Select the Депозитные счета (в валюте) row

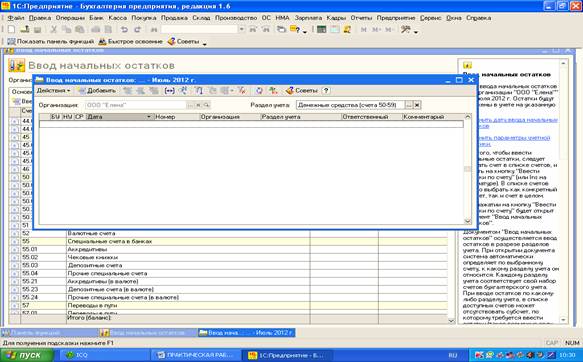pos(228,290)
